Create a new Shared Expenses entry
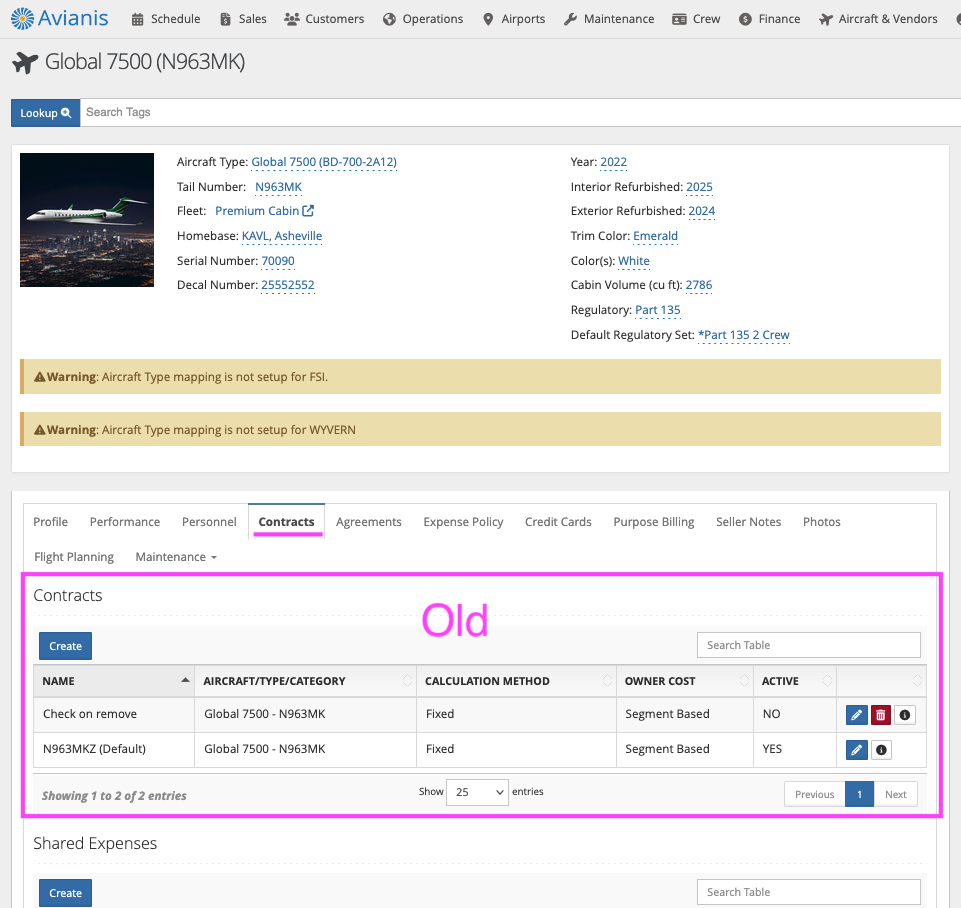This screenshot has width=961, height=908. (66, 893)
